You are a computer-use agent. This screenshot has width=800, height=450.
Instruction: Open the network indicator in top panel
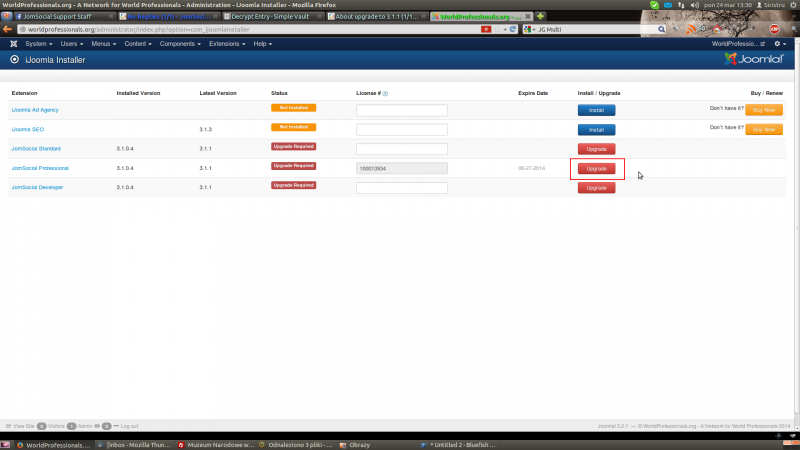click(x=681, y=5)
